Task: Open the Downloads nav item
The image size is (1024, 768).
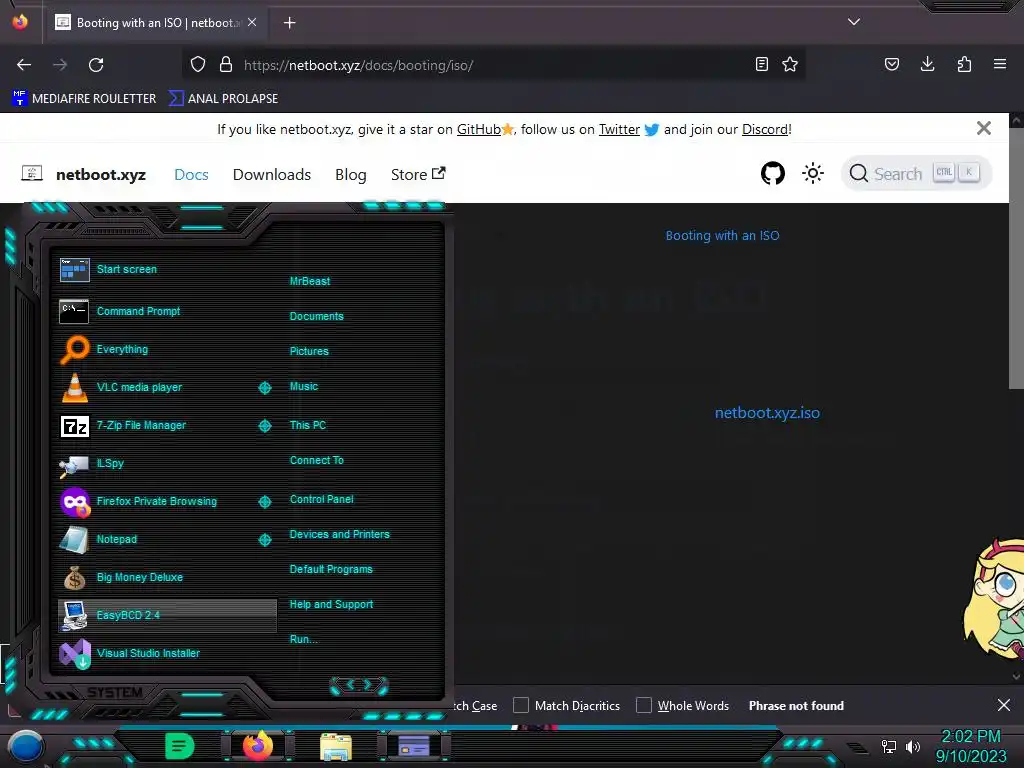Action: tap(272, 174)
